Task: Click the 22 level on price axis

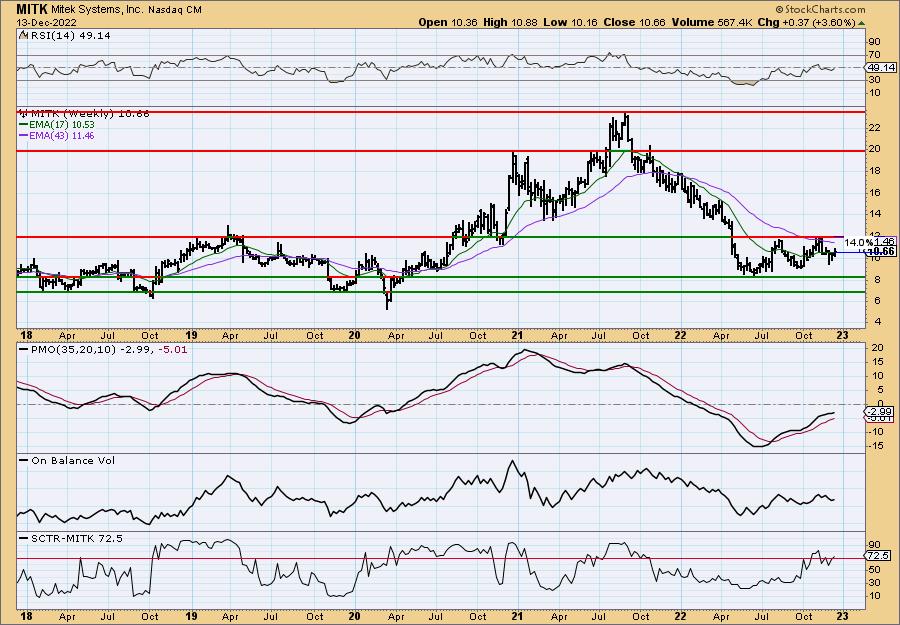Action: 875,127
